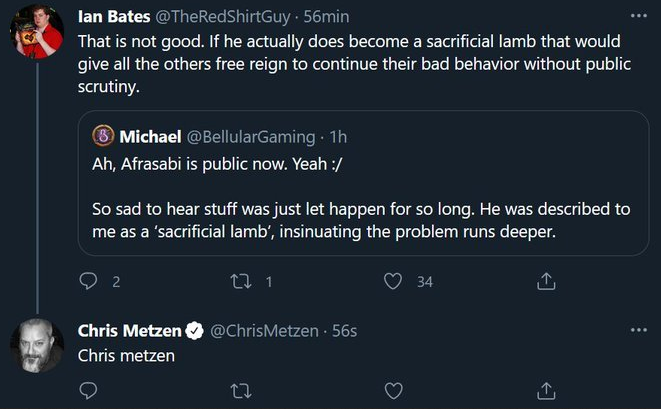Image resolution: width=661 pixels, height=409 pixels.
Task: Share Chris Metzen's tweet
Action: [x=547, y=390]
